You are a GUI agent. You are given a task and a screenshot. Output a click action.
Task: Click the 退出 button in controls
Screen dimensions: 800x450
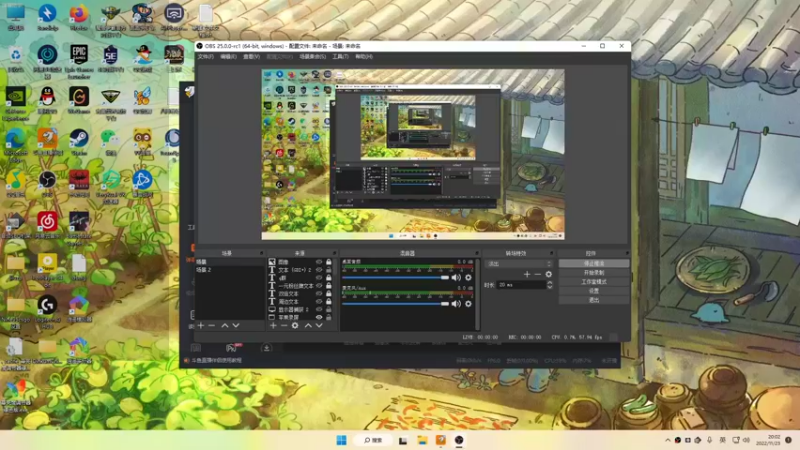594,300
